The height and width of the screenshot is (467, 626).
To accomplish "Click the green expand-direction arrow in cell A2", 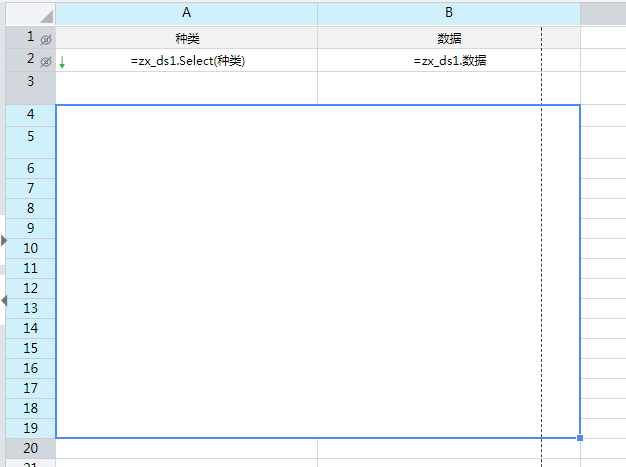I will (62, 63).
